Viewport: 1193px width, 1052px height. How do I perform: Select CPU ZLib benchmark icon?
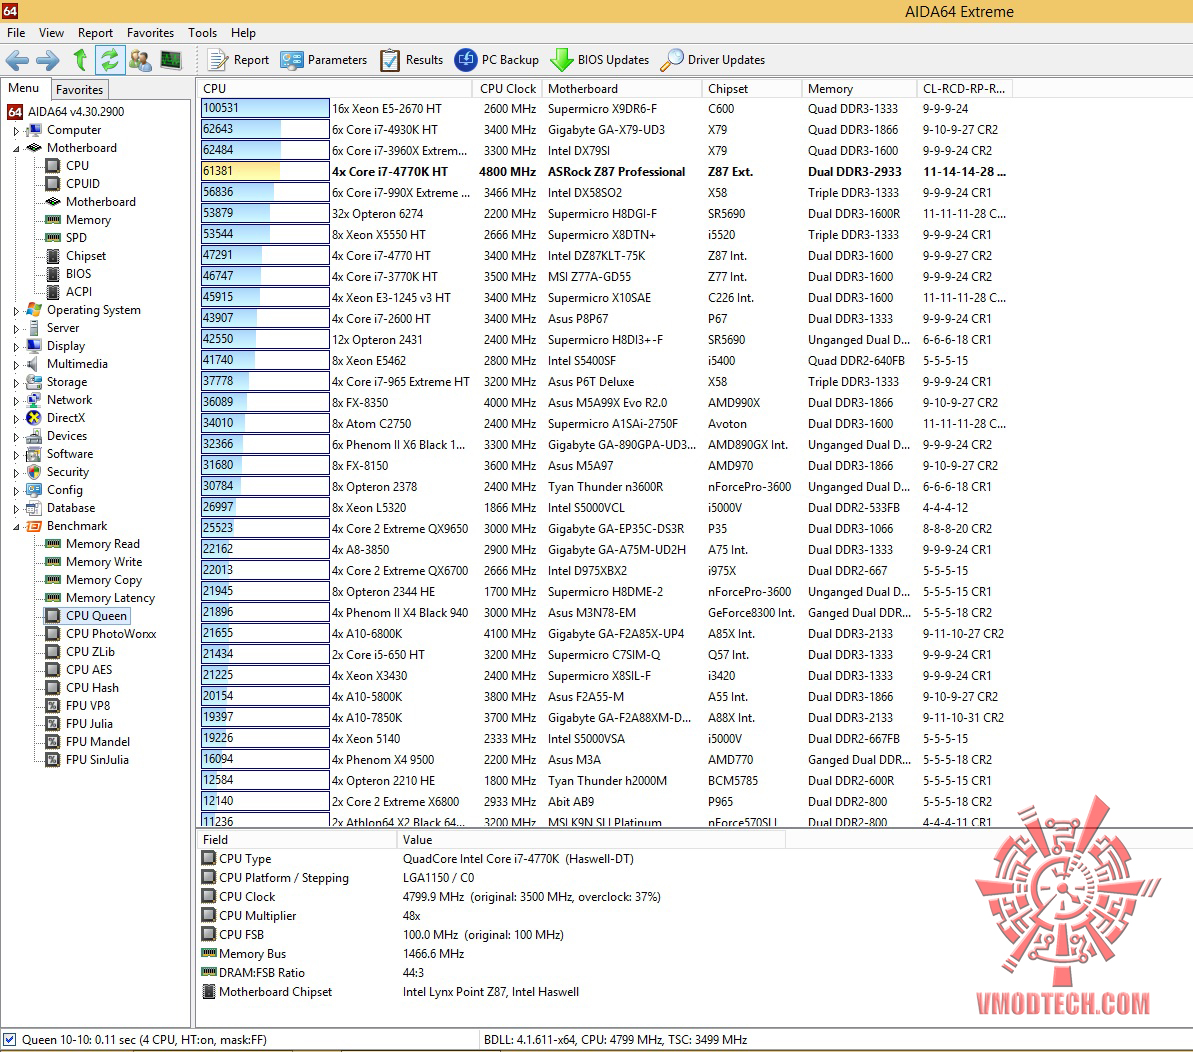52,652
